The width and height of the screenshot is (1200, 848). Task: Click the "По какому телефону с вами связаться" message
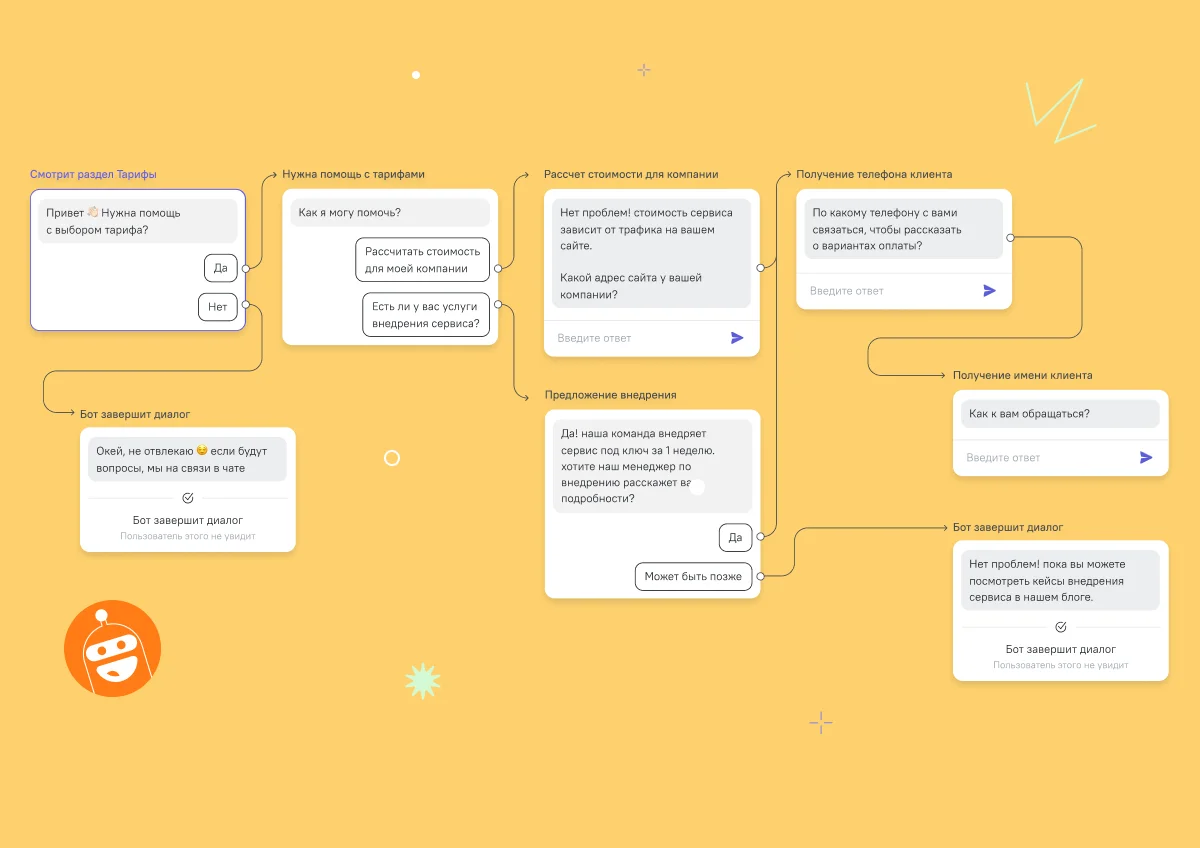pyautogui.click(x=904, y=229)
